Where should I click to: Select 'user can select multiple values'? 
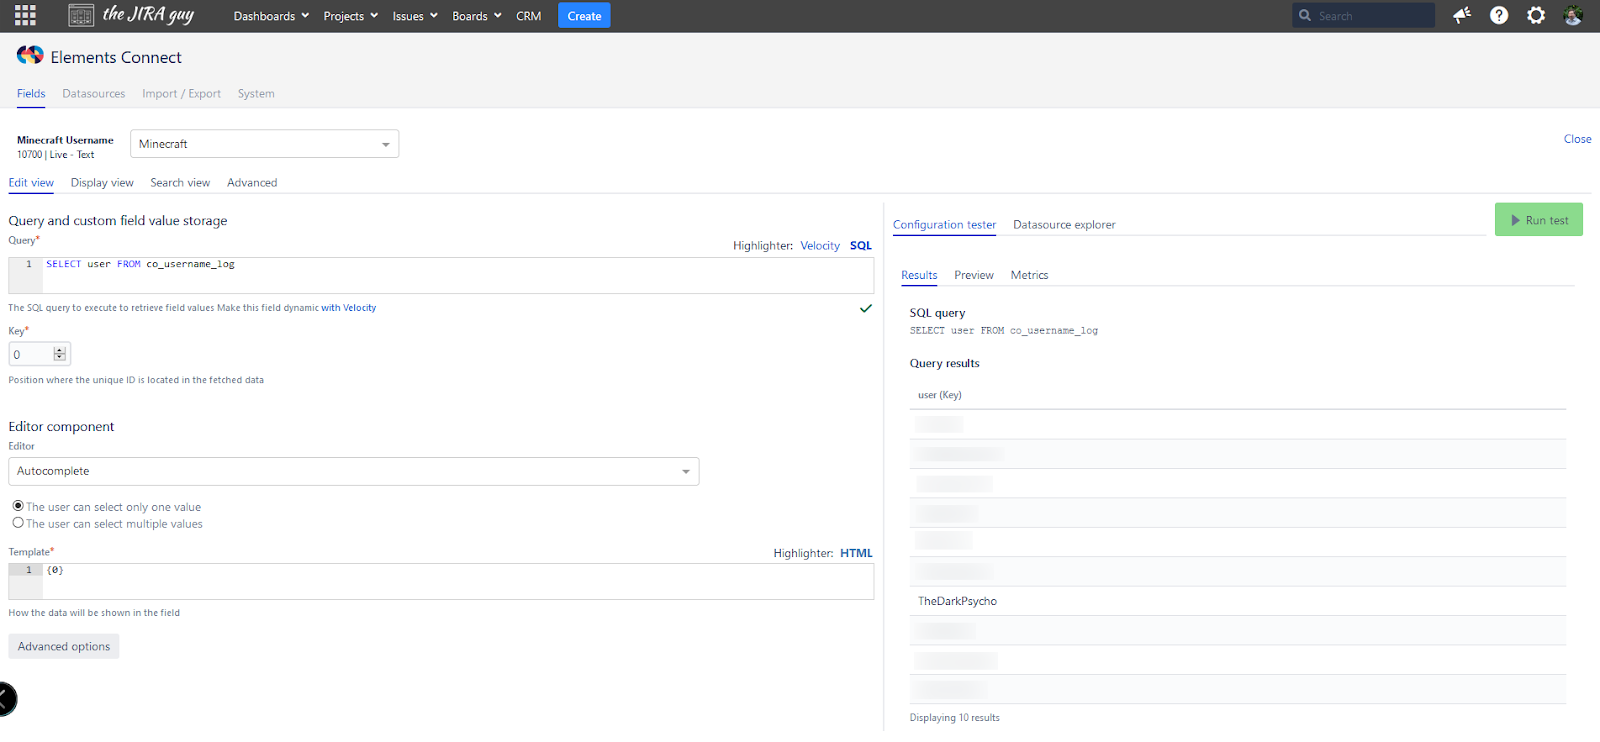(18, 523)
